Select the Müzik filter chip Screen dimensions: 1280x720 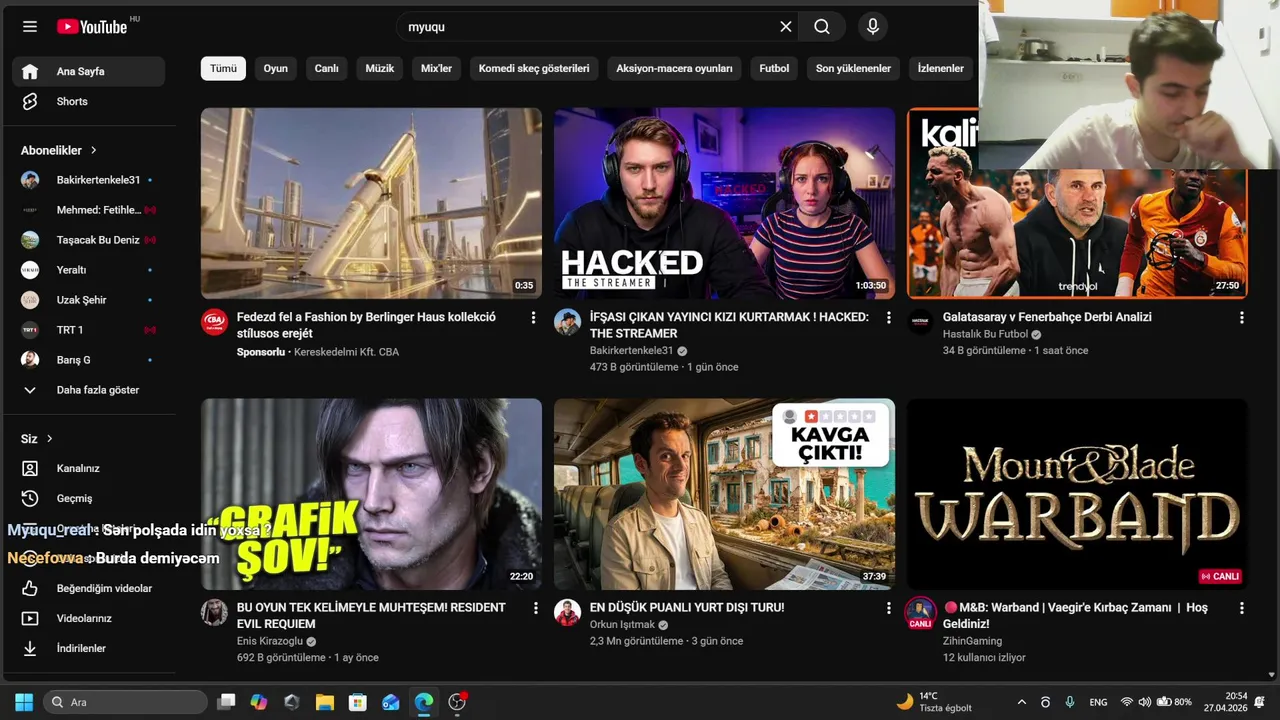pos(380,68)
